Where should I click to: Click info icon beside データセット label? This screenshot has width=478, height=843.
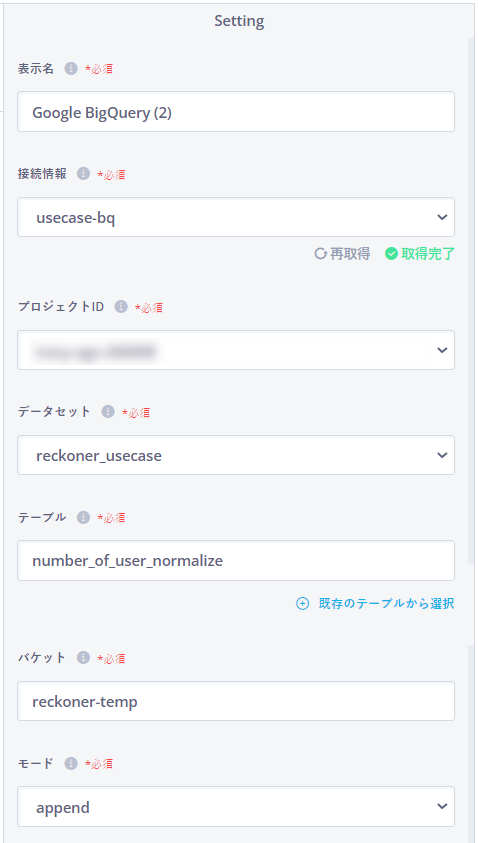click(x=108, y=412)
